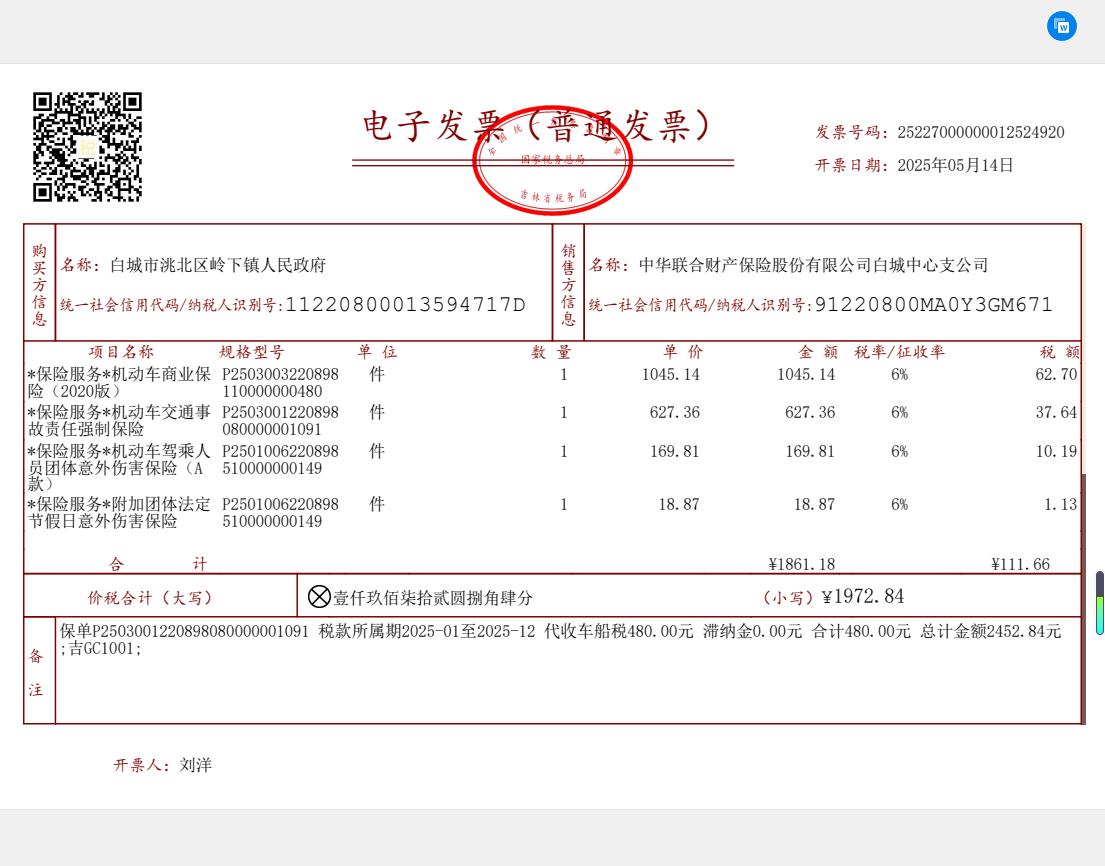Click seller name 中华联合财产保险股份有限公司白城中心支公司
The width and height of the screenshot is (1105, 866).
pyautogui.click(x=813, y=265)
